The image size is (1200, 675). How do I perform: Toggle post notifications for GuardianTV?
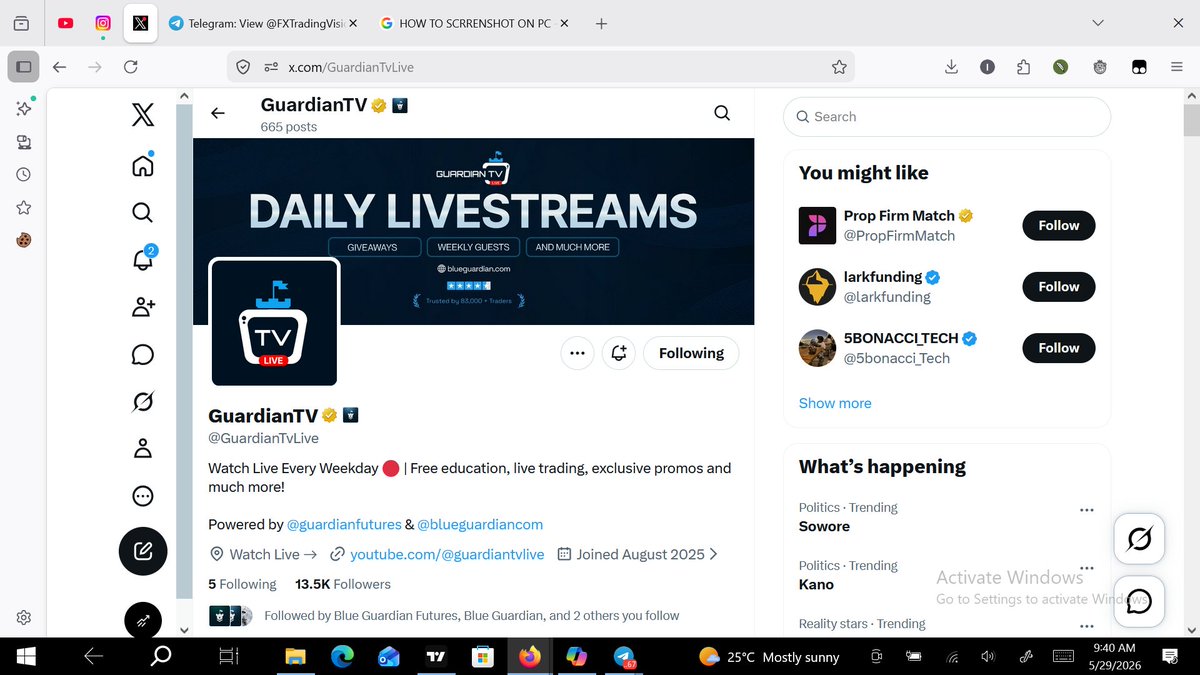[619, 353]
